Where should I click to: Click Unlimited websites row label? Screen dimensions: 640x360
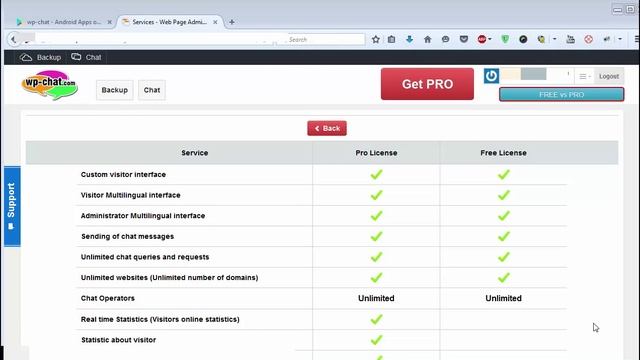(x=169, y=278)
